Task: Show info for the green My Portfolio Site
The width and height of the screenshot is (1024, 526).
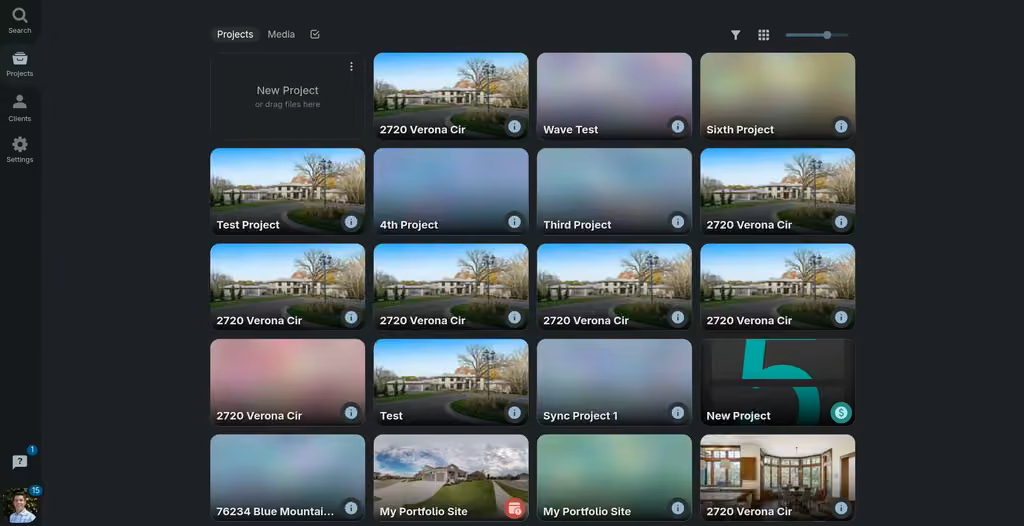Action: [x=678, y=508]
